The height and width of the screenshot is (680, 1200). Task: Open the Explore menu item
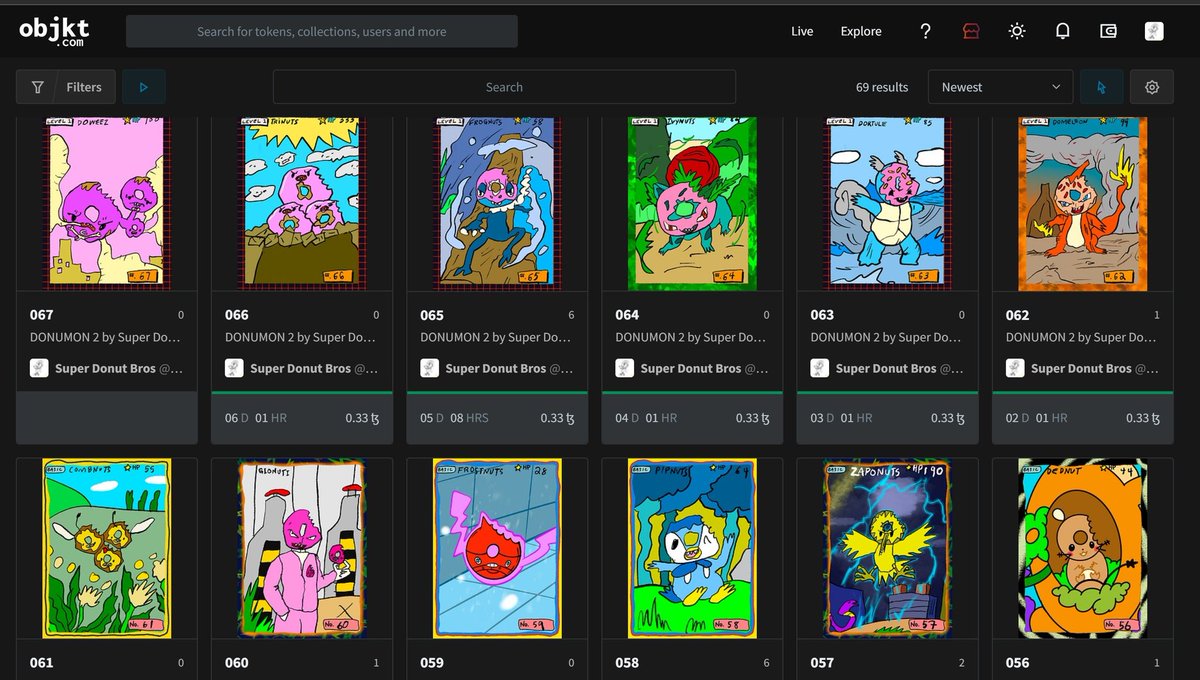click(861, 31)
